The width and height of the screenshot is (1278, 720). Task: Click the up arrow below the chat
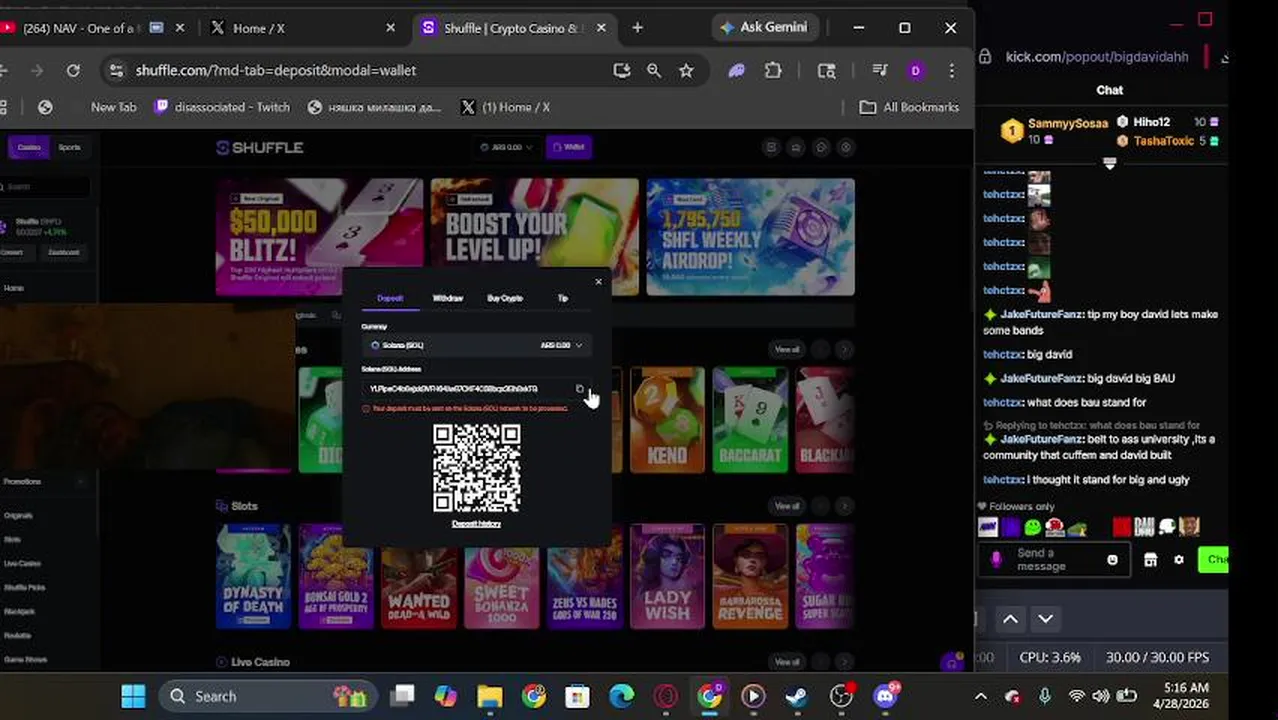1010,619
